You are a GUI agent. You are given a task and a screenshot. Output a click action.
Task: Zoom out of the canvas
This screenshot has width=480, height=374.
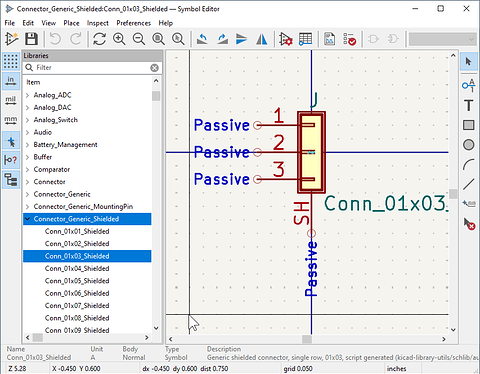pos(139,39)
